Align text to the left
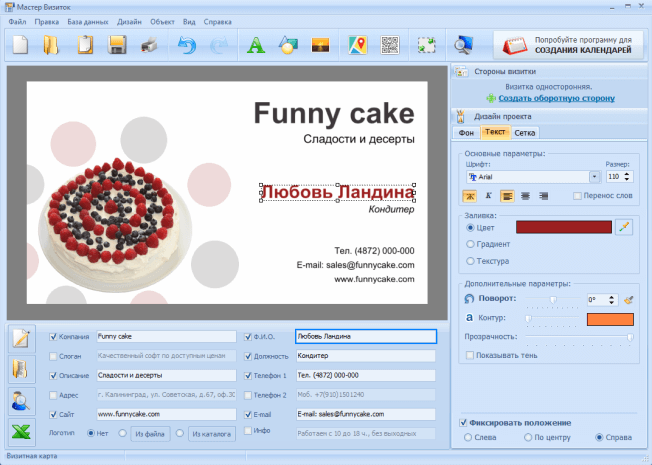 click(x=507, y=196)
